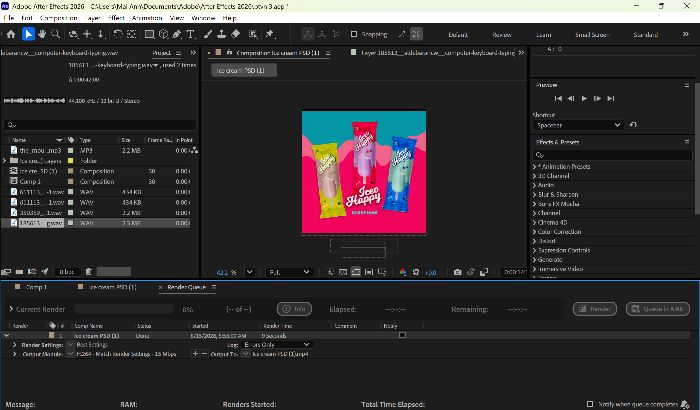700x410 pixels.
Task: Open the Log Errors Only dropdown
Action: 277,344
